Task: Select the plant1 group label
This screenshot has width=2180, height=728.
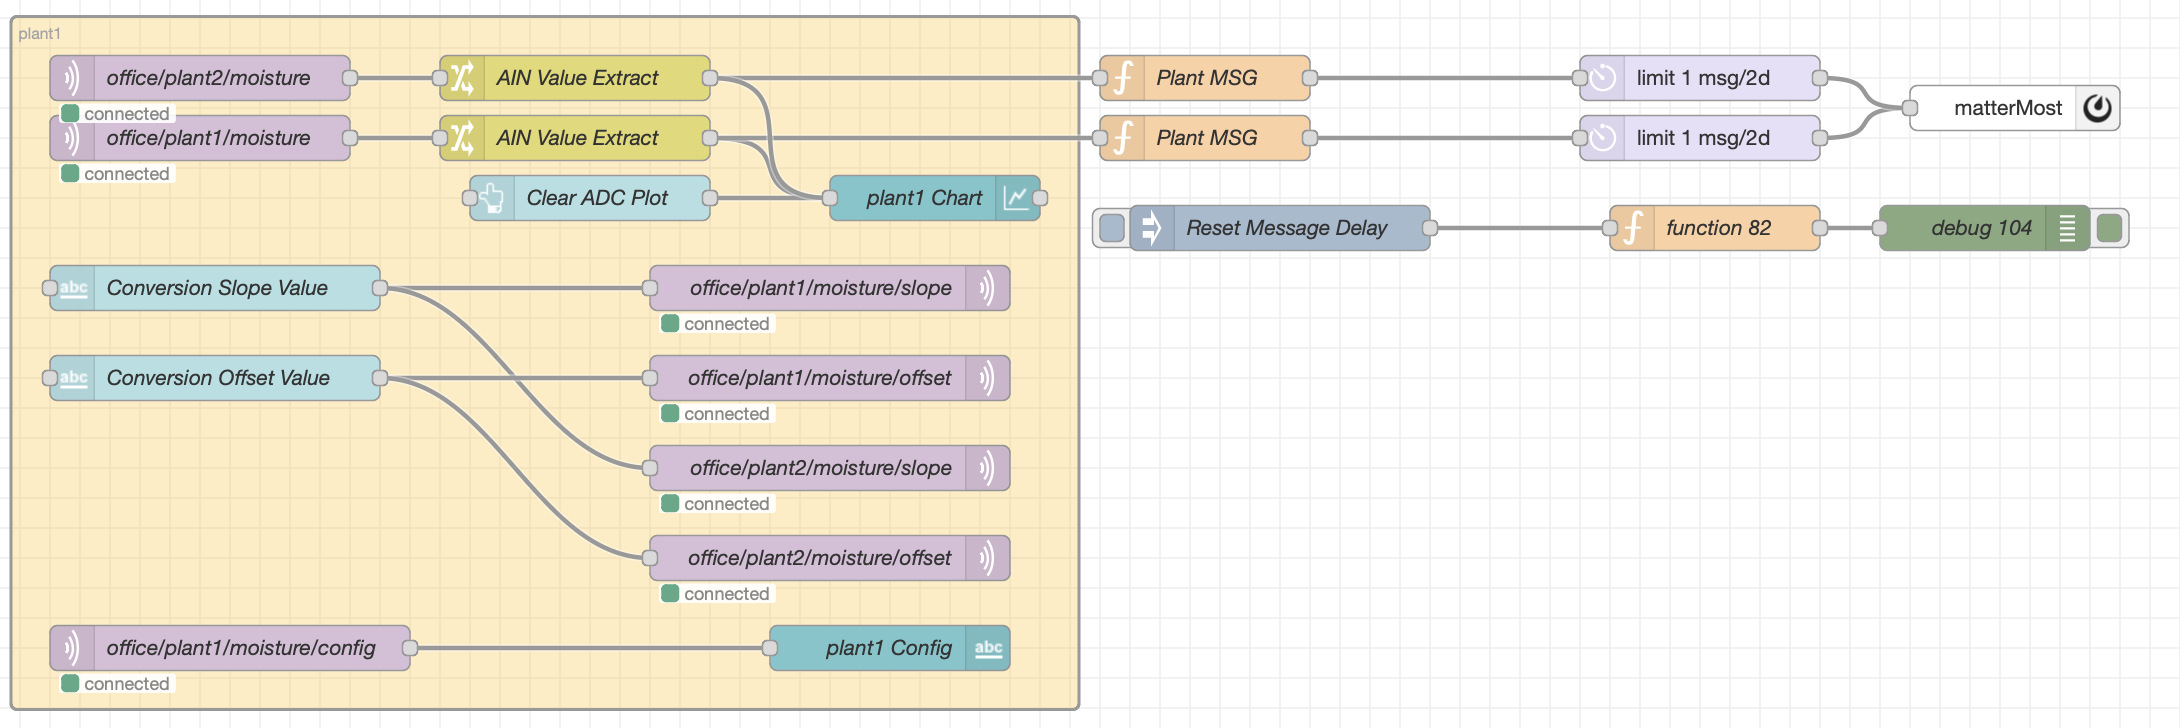Action: tap(40, 34)
